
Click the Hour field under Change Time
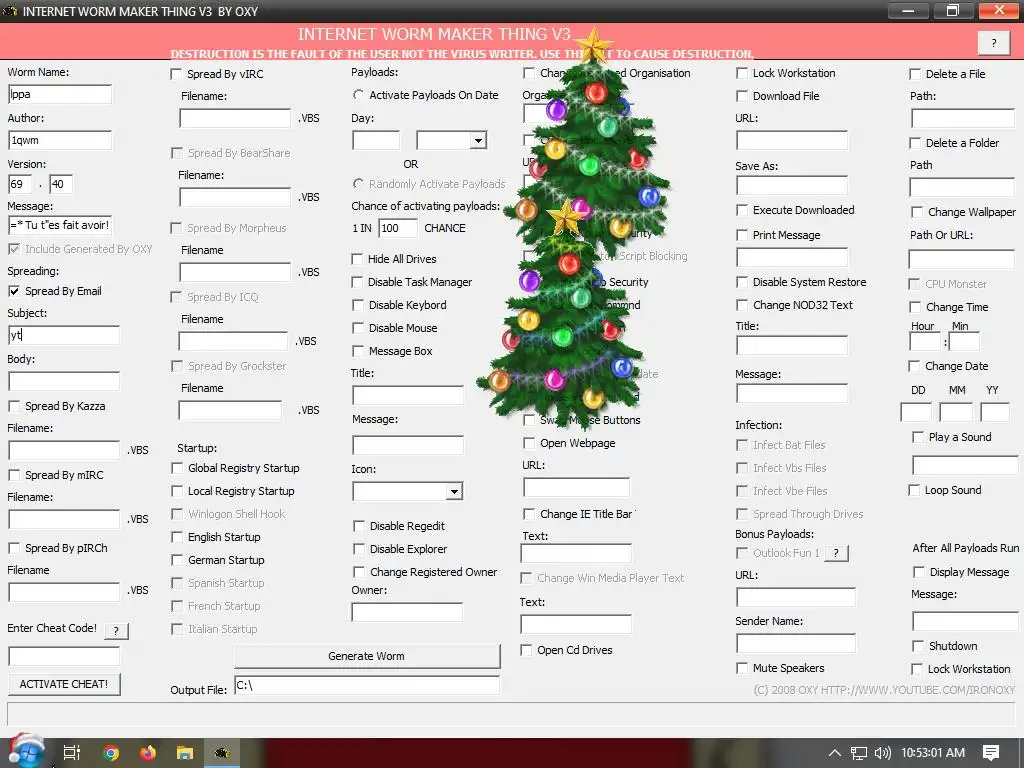click(x=925, y=342)
